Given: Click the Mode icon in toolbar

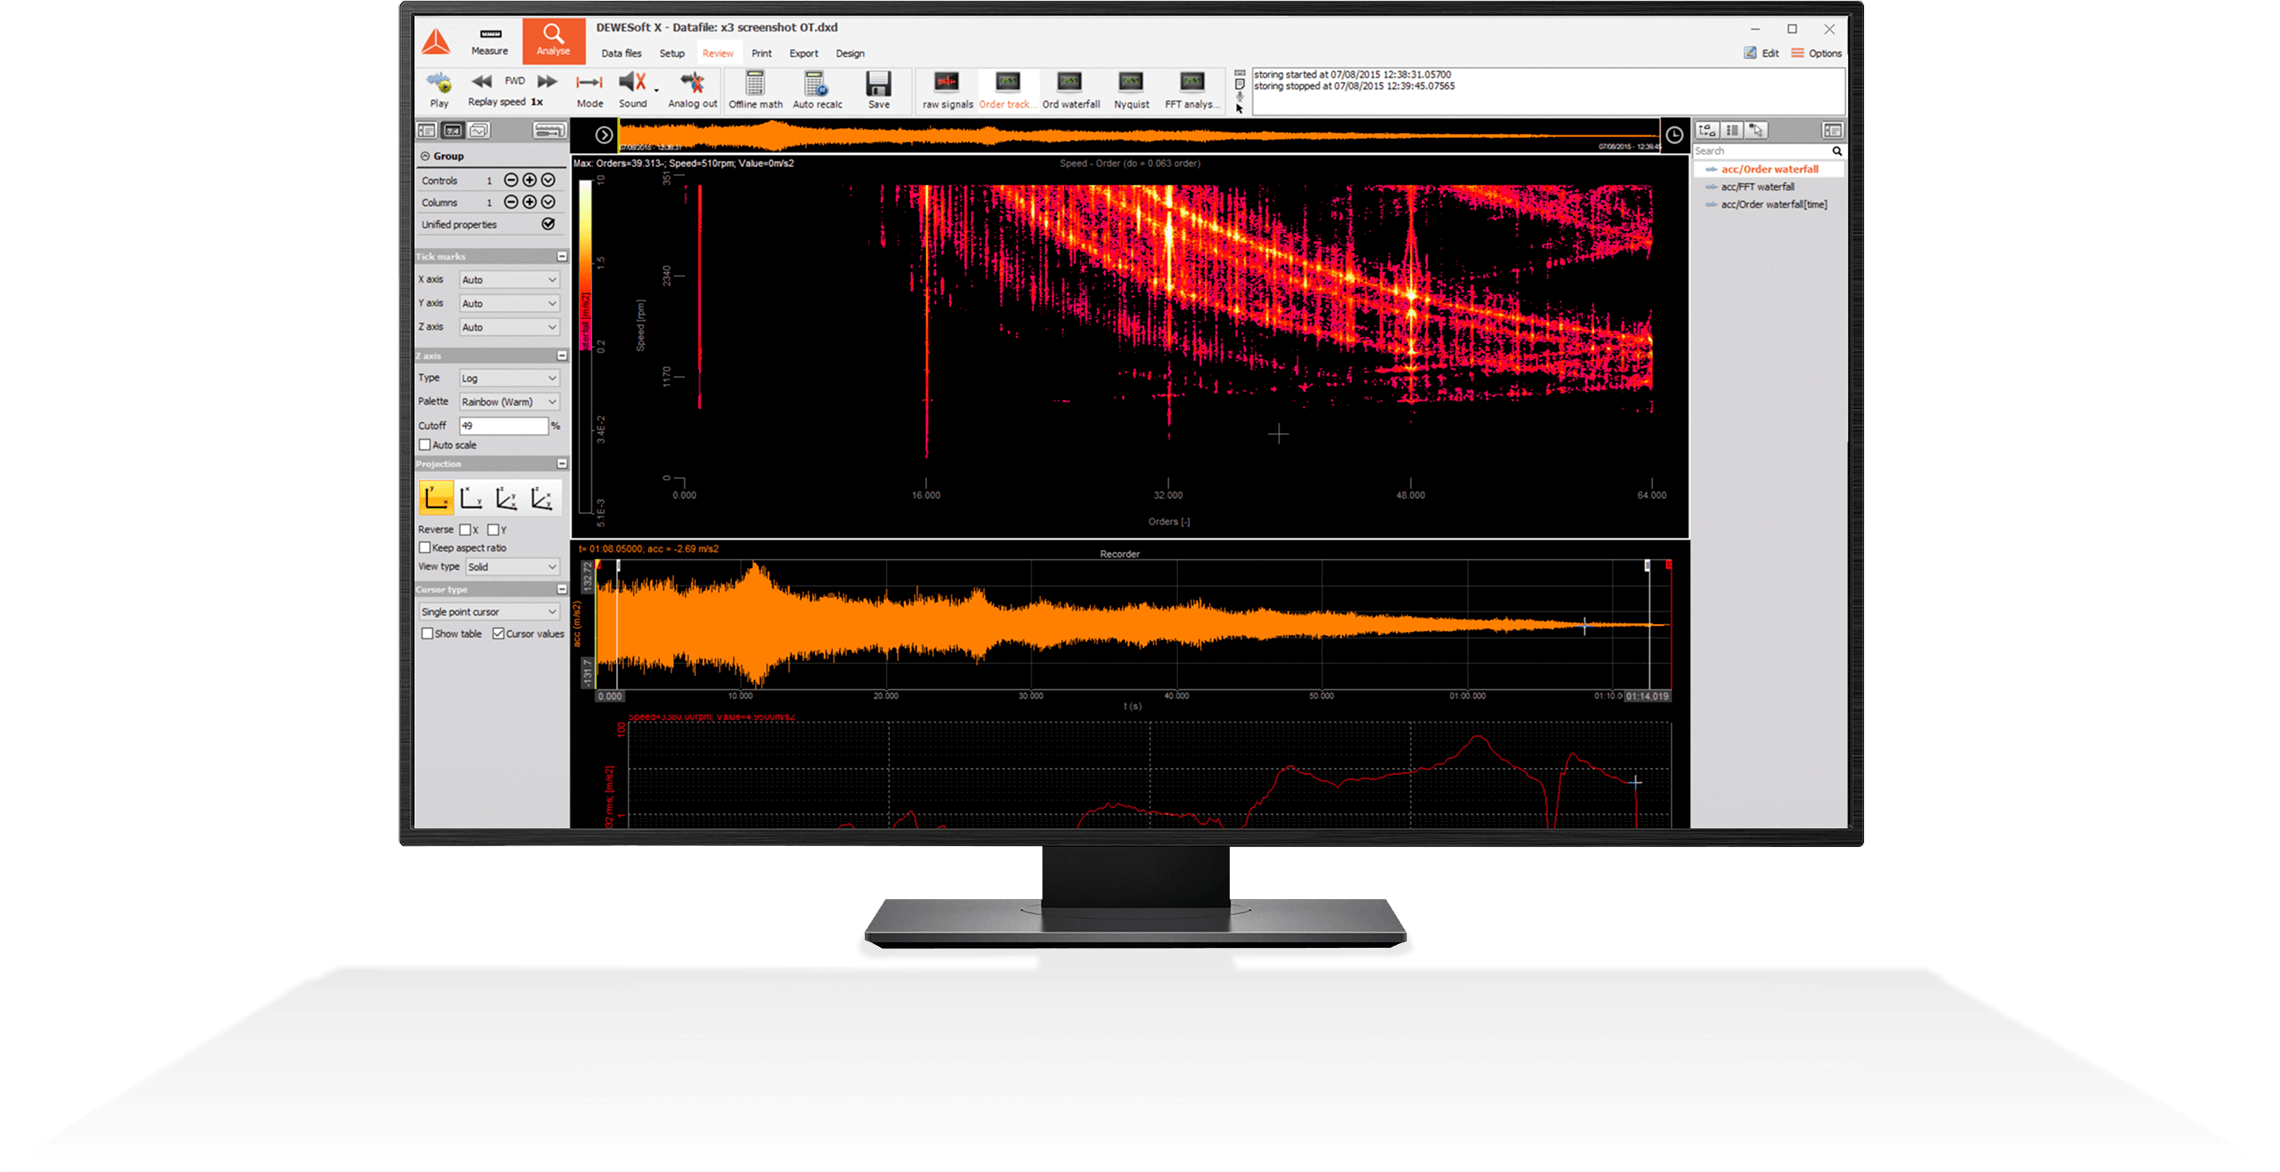Looking at the screenshot, I should click(589, 84).
